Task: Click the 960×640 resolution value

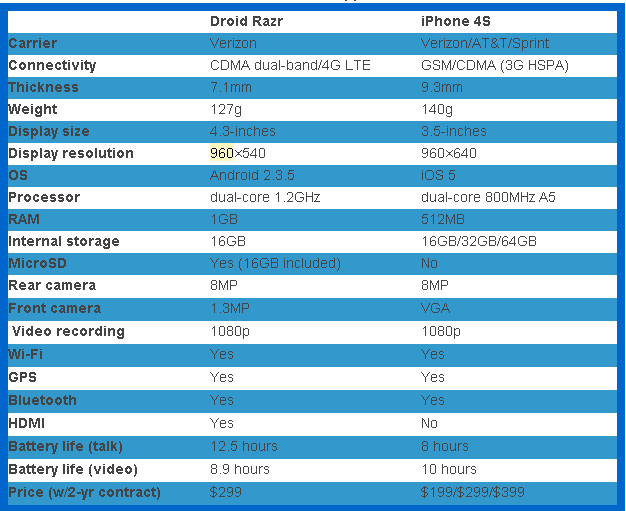Action: point(449,153)
